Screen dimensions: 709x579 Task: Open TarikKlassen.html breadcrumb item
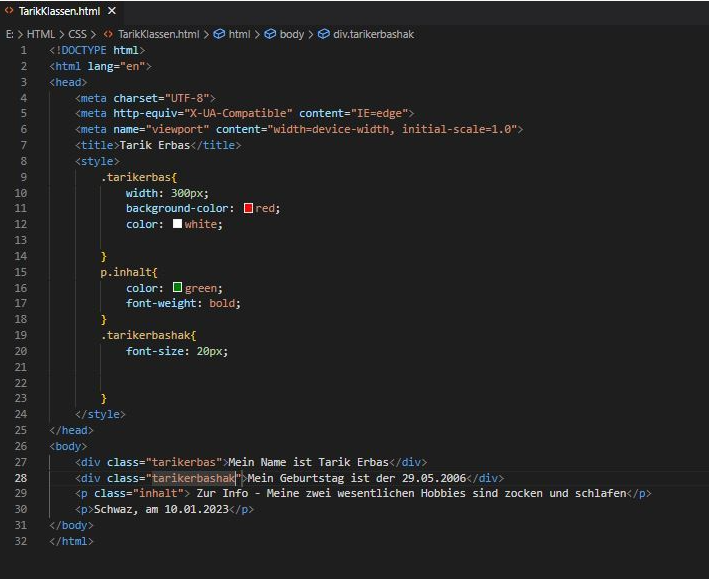tap(158, 34)
